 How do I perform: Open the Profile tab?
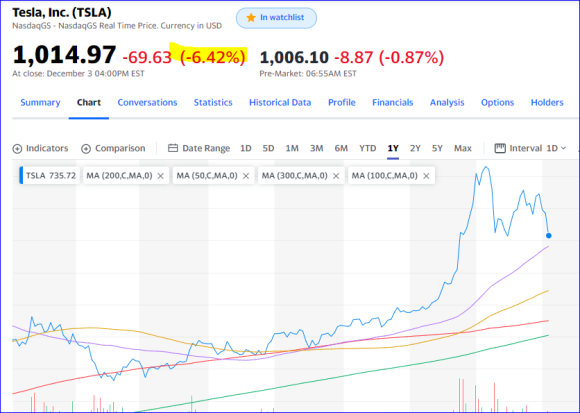coord(342,102)
